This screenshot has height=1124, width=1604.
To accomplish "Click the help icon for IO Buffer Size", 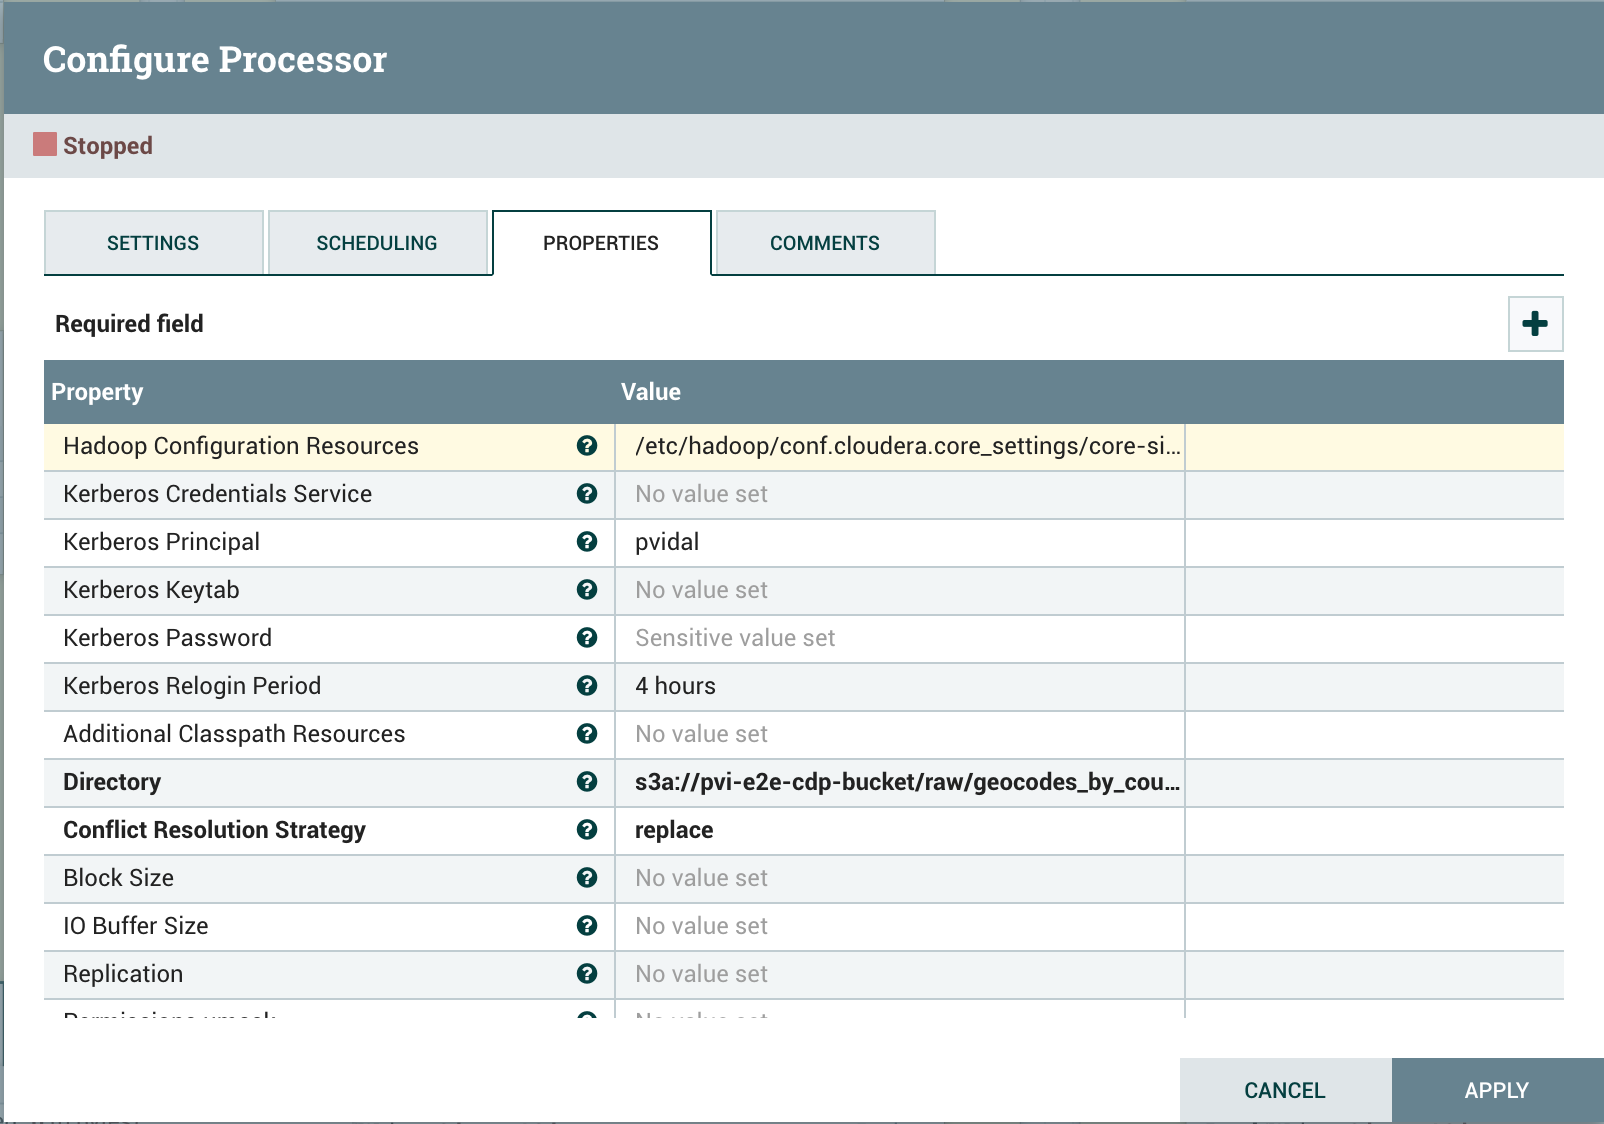I will click(586, 926).
